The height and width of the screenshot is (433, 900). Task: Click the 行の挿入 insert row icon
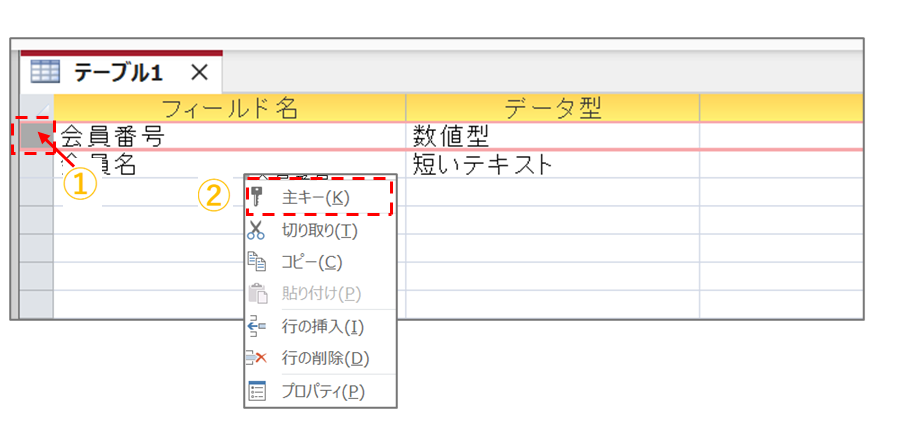(x=257, y=326)
